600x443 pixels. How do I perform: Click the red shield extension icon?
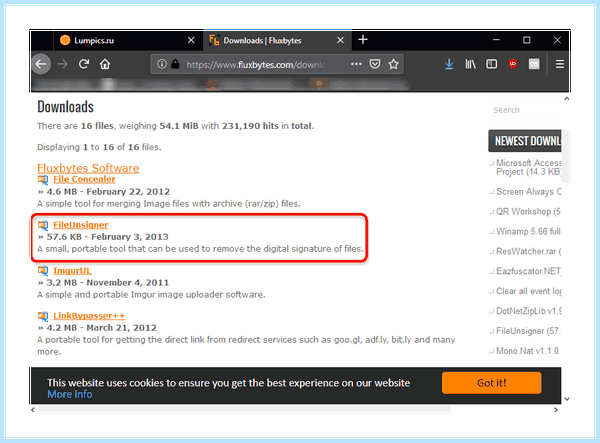pos(513,64)
